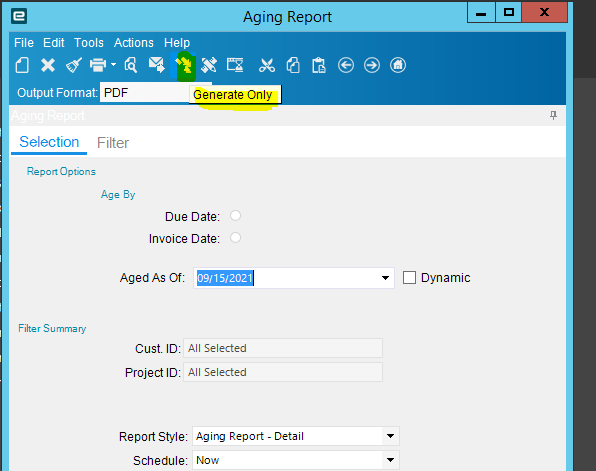Enable the Dynamic checkbox

(x=409, y=278)
